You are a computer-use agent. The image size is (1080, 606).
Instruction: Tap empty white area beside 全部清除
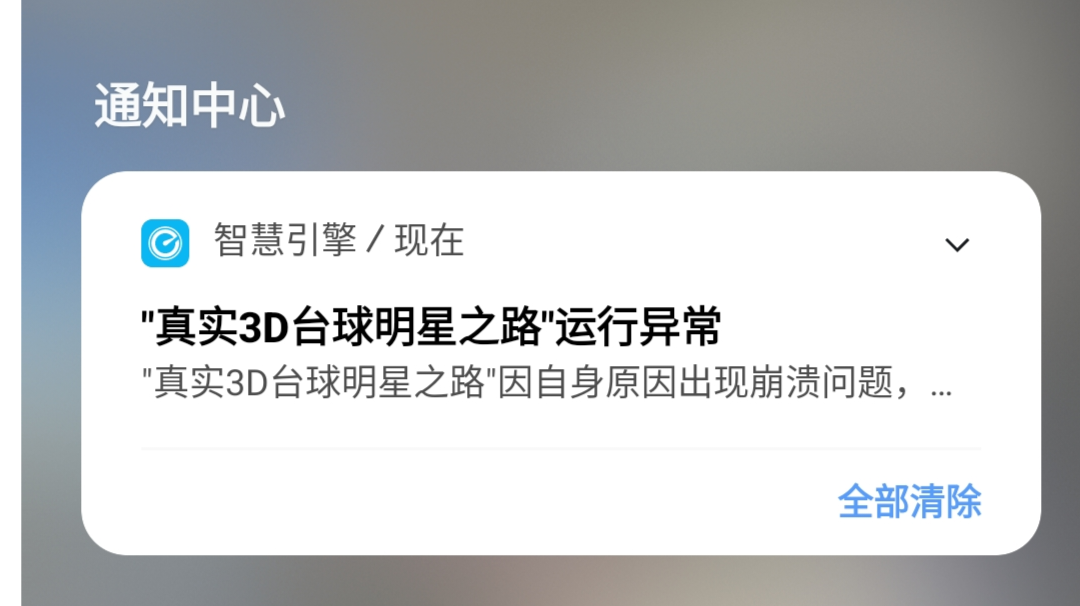point(482,501)
